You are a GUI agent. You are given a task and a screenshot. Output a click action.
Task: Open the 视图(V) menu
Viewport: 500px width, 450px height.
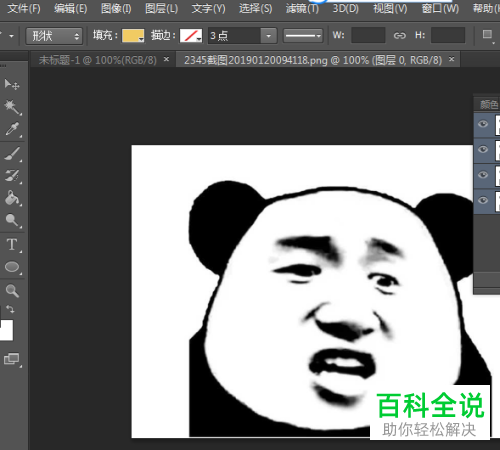click(390, 8)
